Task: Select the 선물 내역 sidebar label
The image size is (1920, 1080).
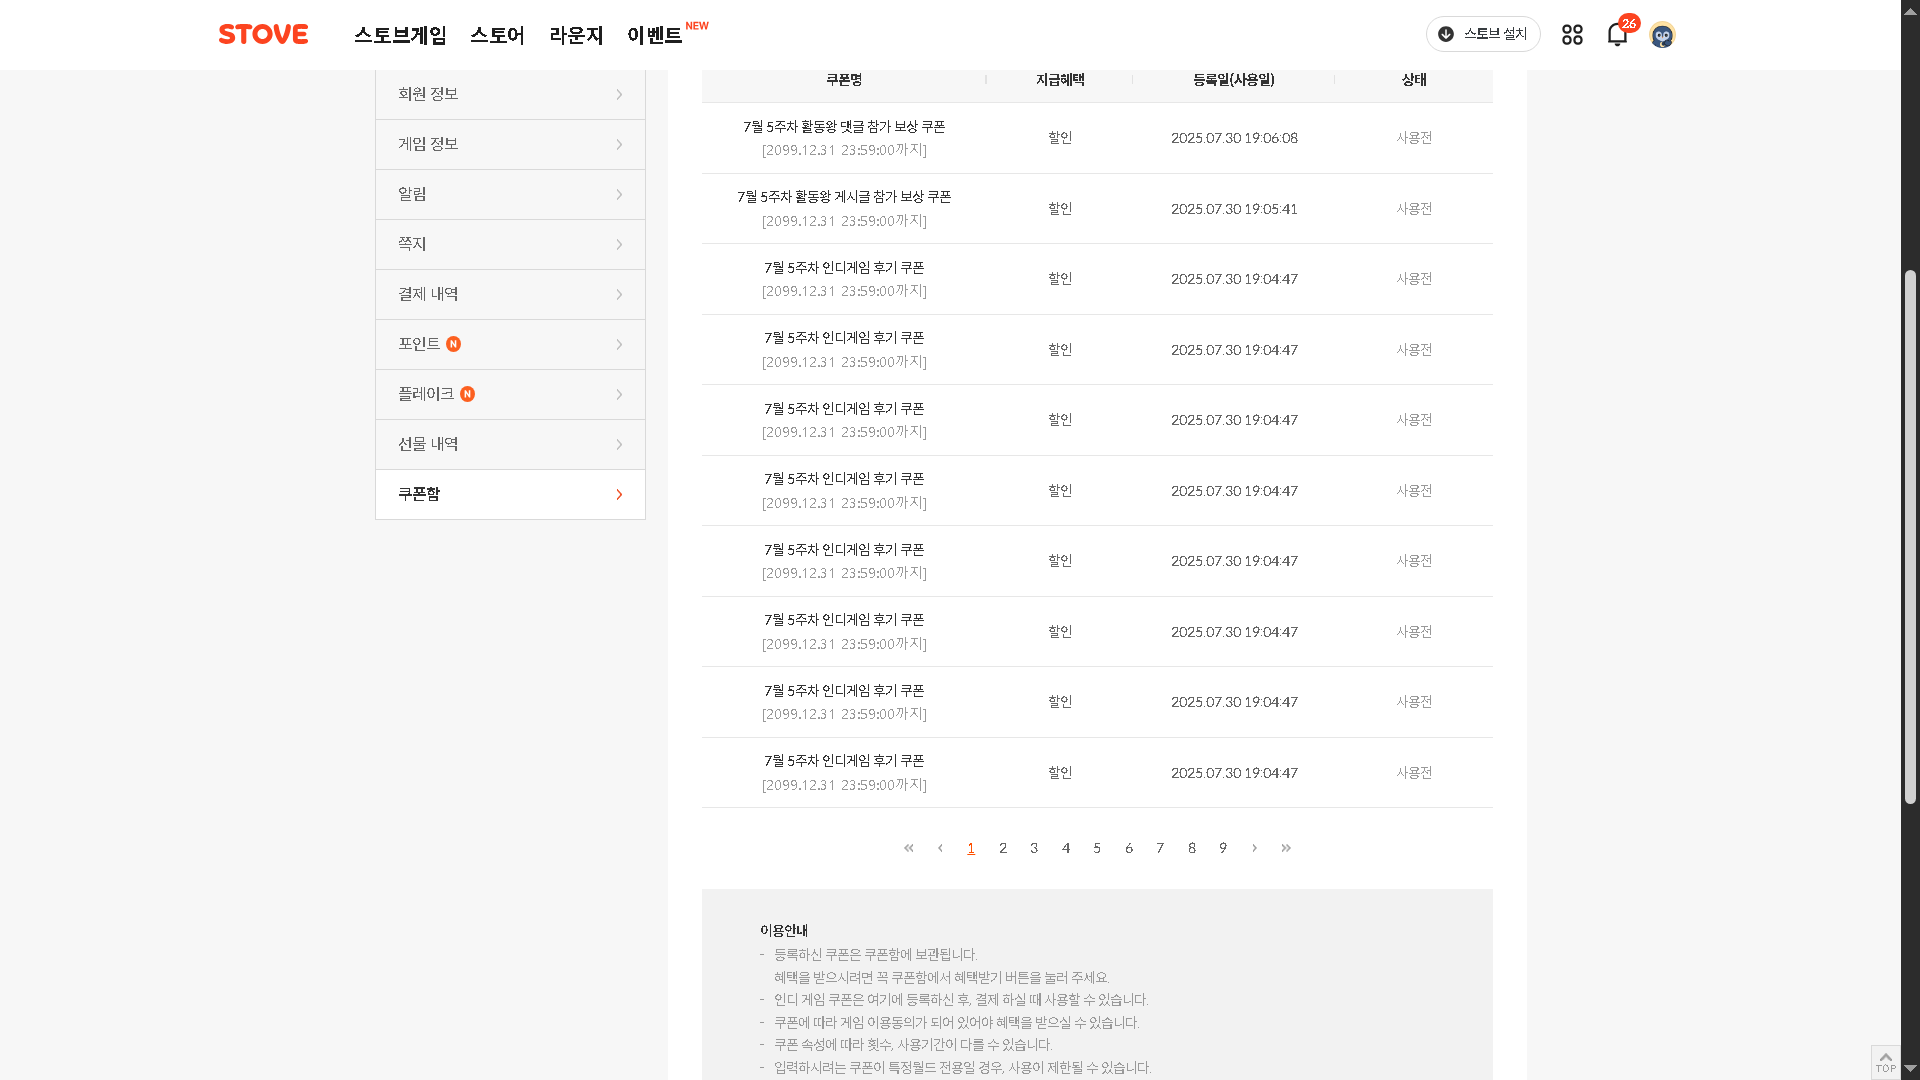Action: click(428, 444)
